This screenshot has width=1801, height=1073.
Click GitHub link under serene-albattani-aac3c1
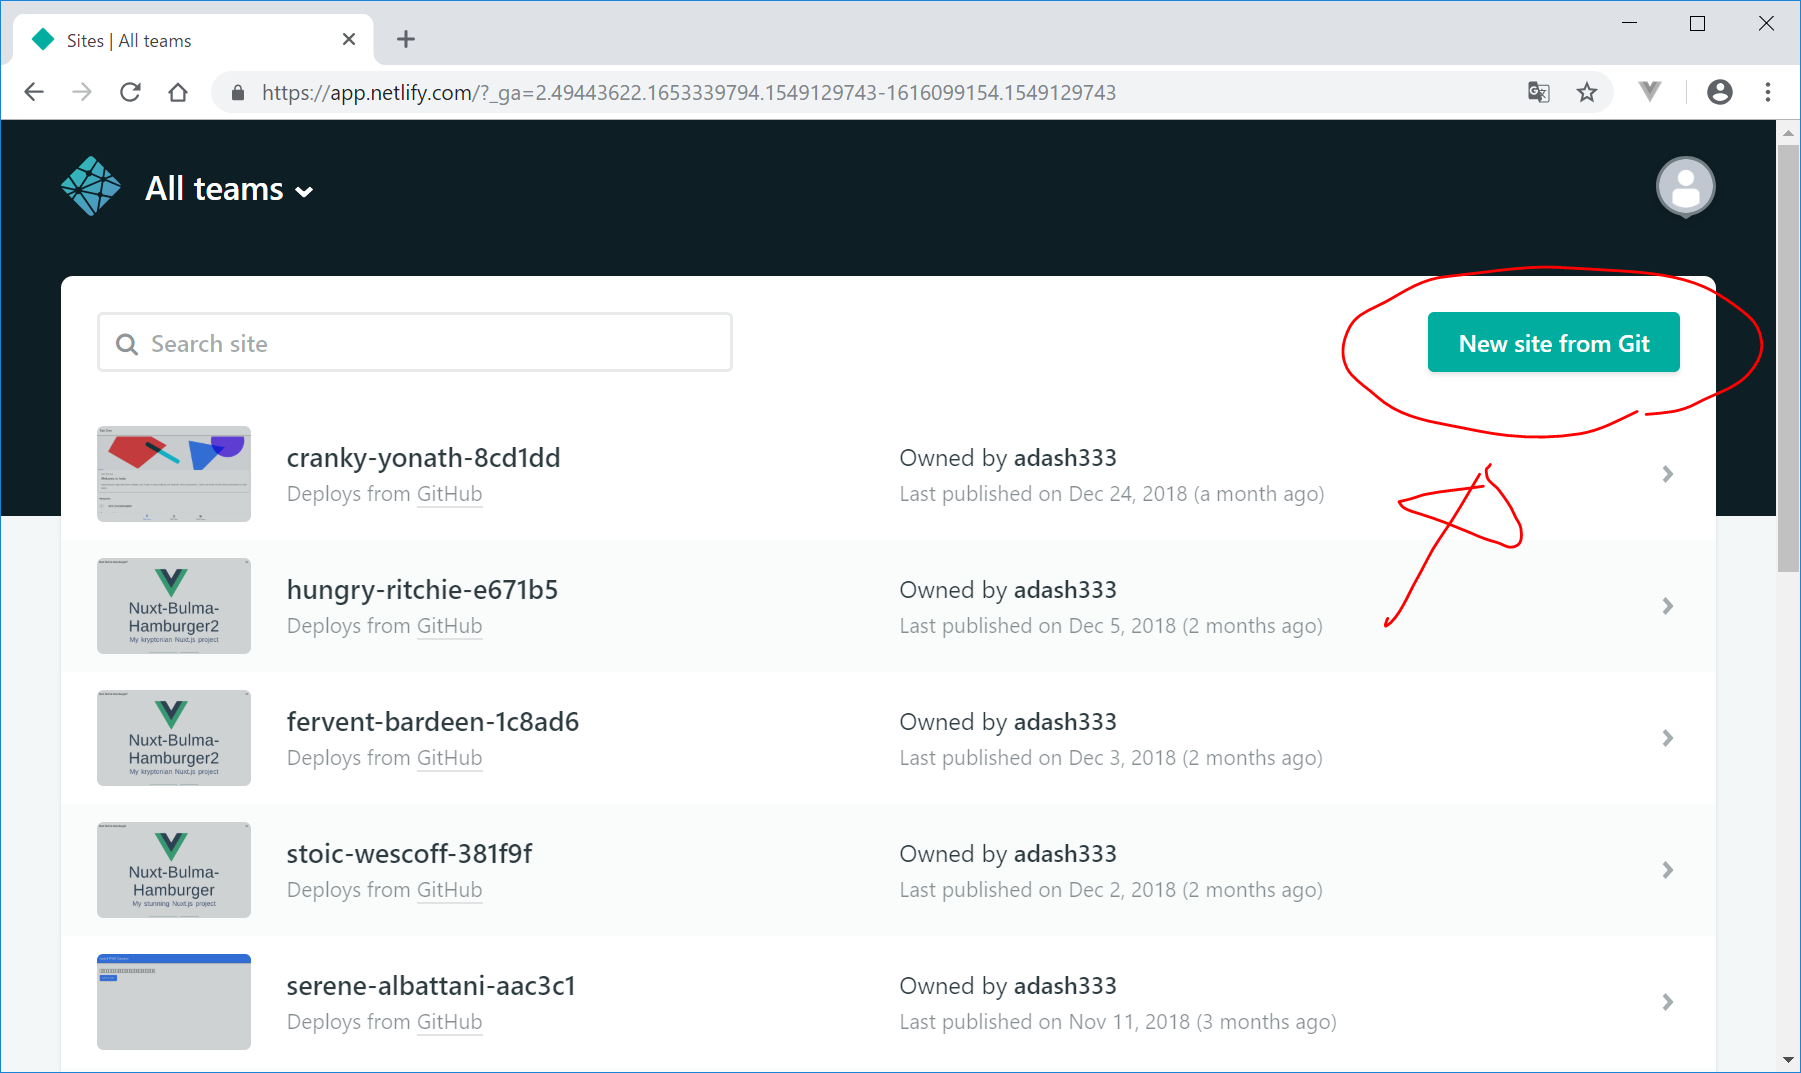coord(449,1022)
